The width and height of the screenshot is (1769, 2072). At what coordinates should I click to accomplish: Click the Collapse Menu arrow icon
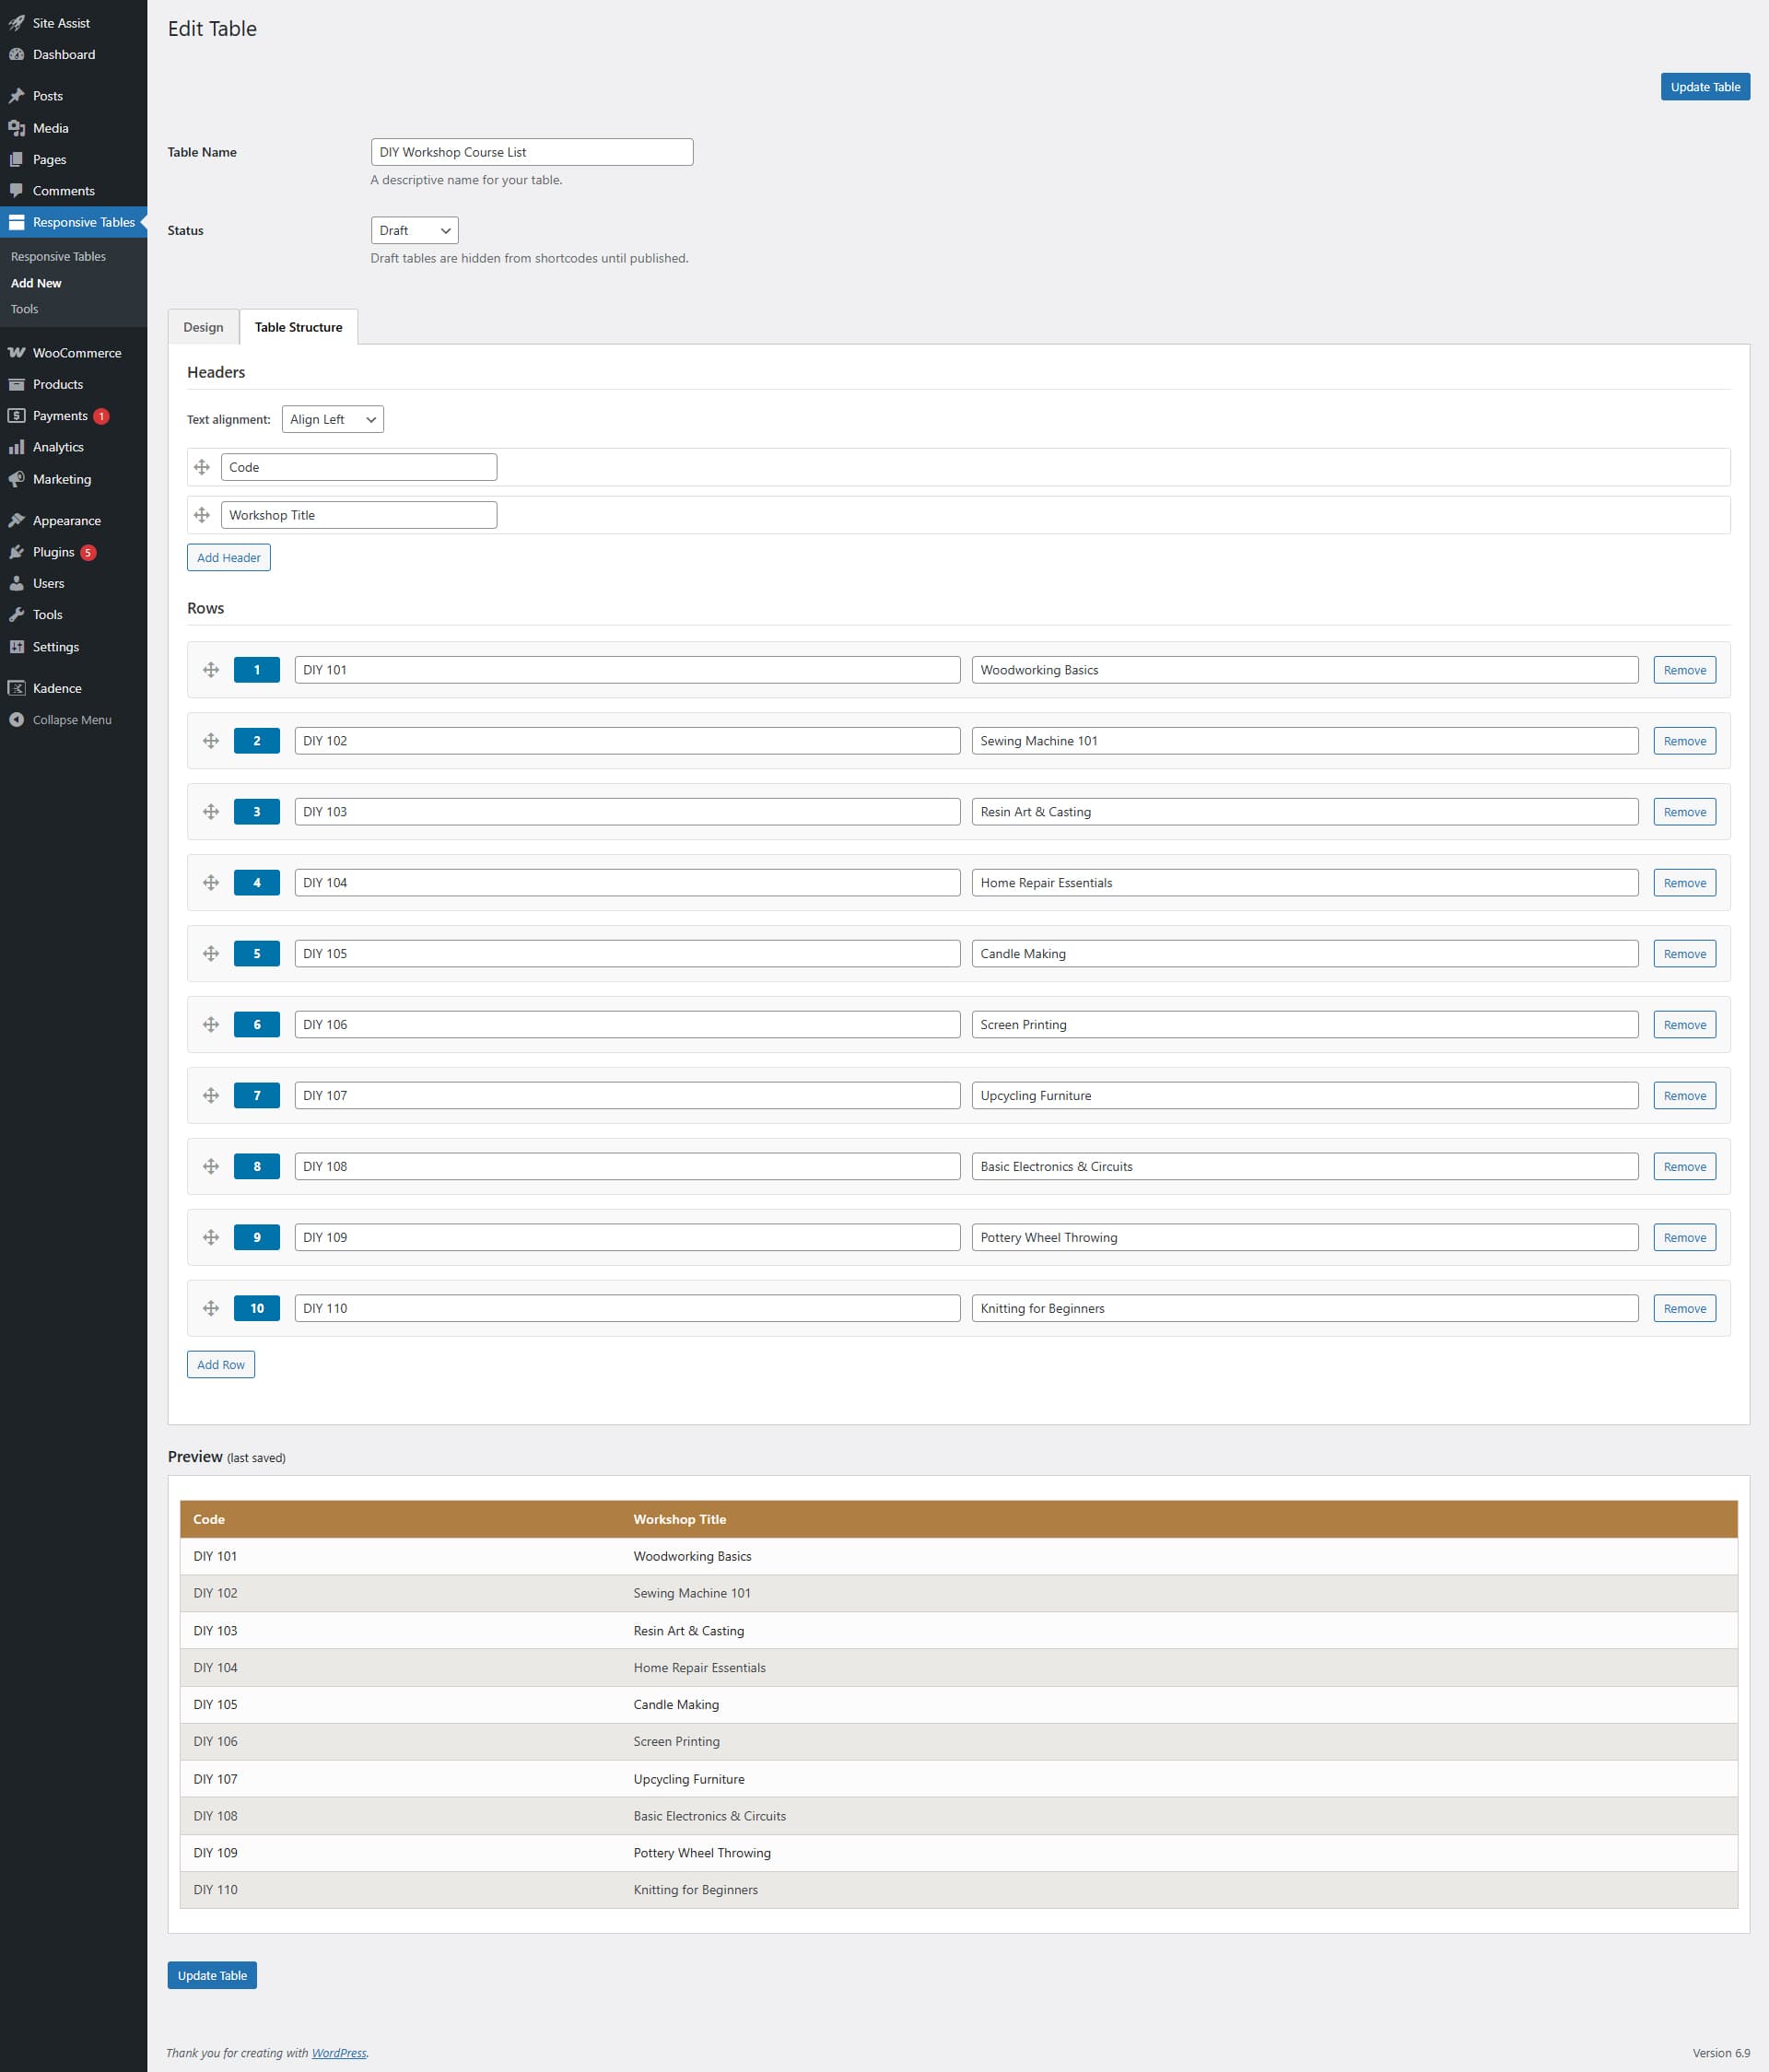(x=17, y=720)
